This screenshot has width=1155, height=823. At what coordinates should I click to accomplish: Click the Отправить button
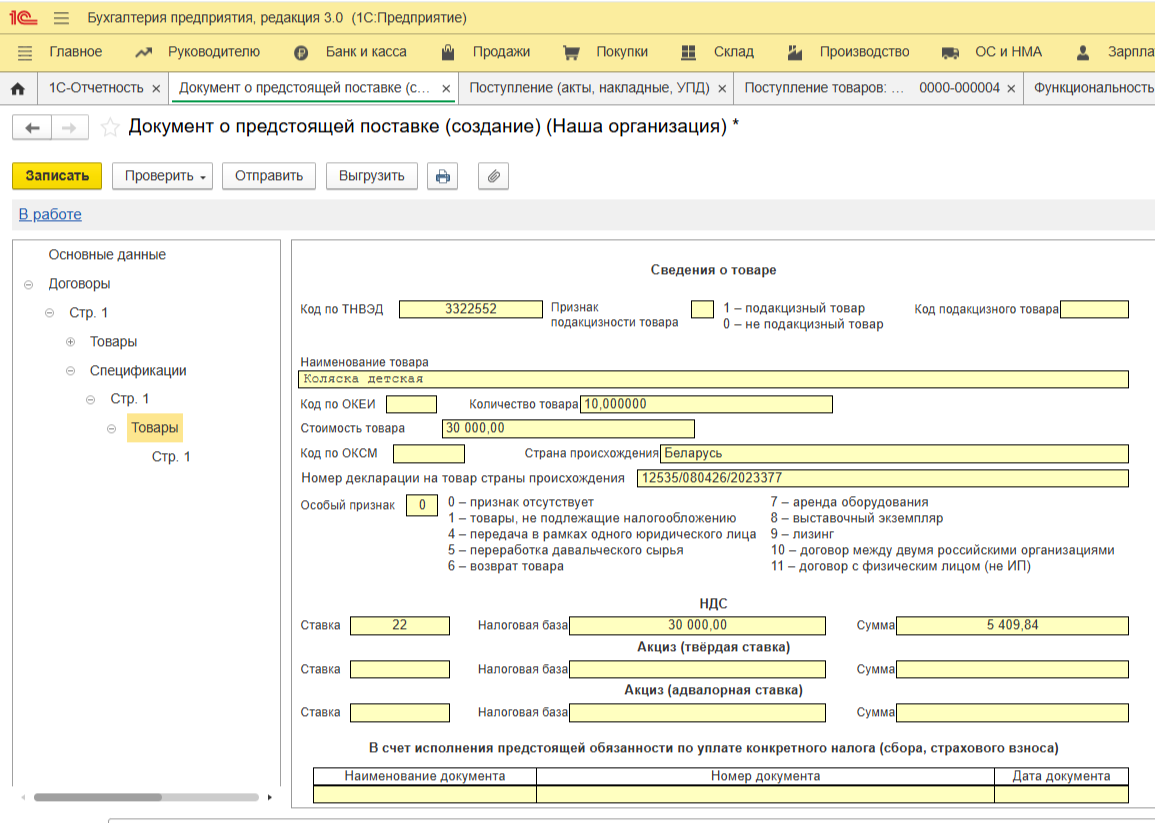[x=269, y=176]
